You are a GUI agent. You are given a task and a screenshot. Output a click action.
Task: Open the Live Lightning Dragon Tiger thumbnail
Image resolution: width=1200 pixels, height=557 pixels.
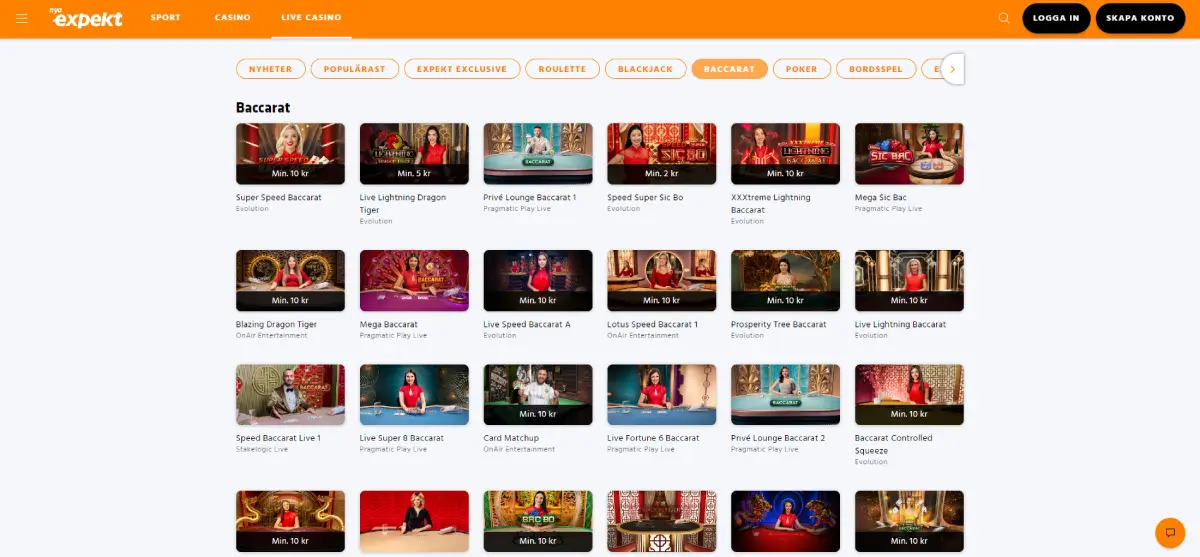(414, 154)
